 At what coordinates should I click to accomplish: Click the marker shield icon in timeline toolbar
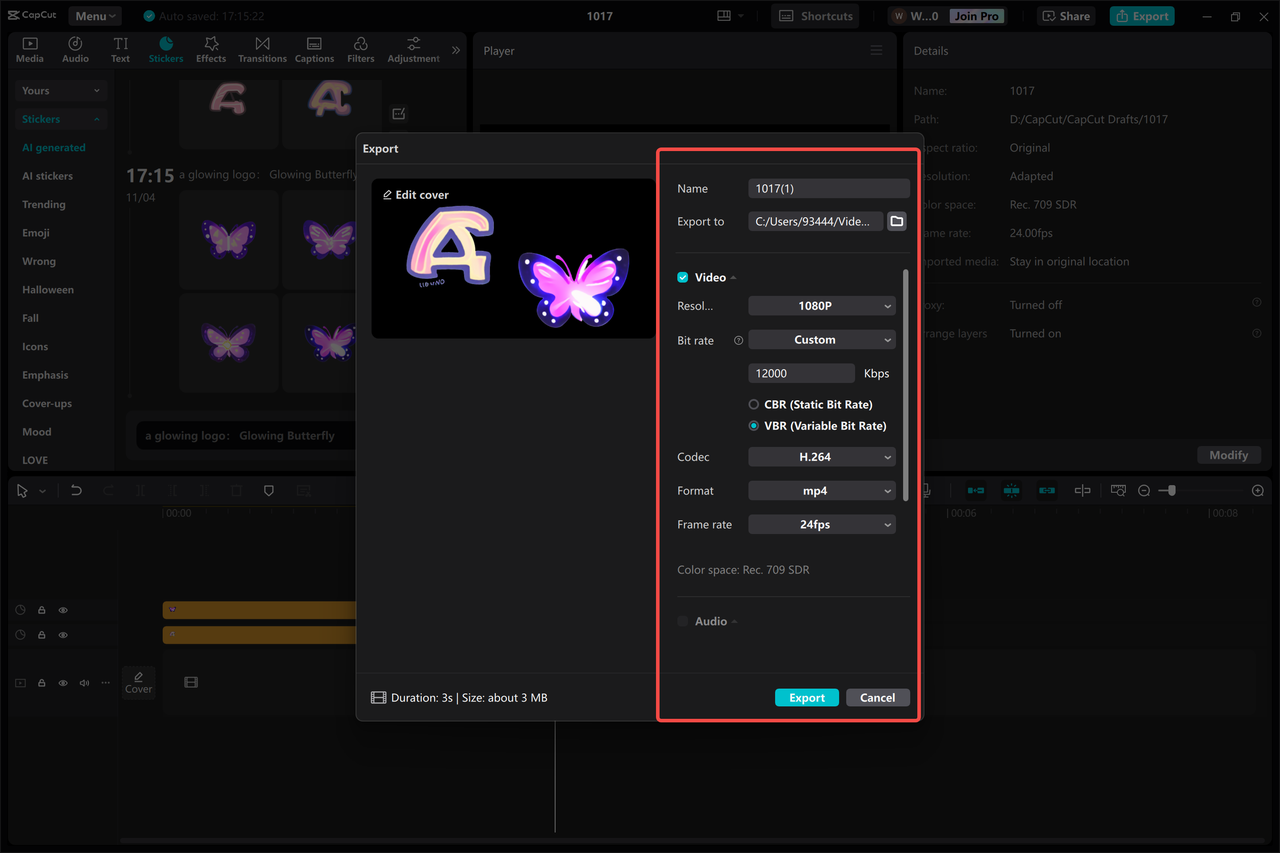point(268,491)
